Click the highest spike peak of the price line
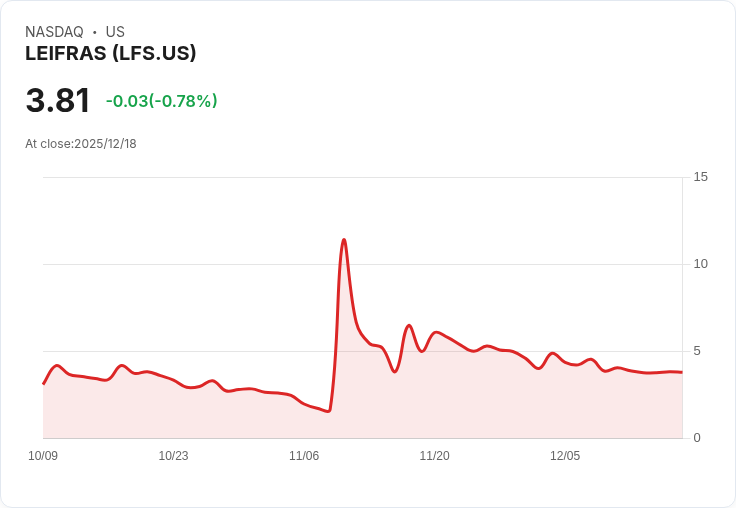This screenshot has width=736, height=508. (x=344, y=240)
